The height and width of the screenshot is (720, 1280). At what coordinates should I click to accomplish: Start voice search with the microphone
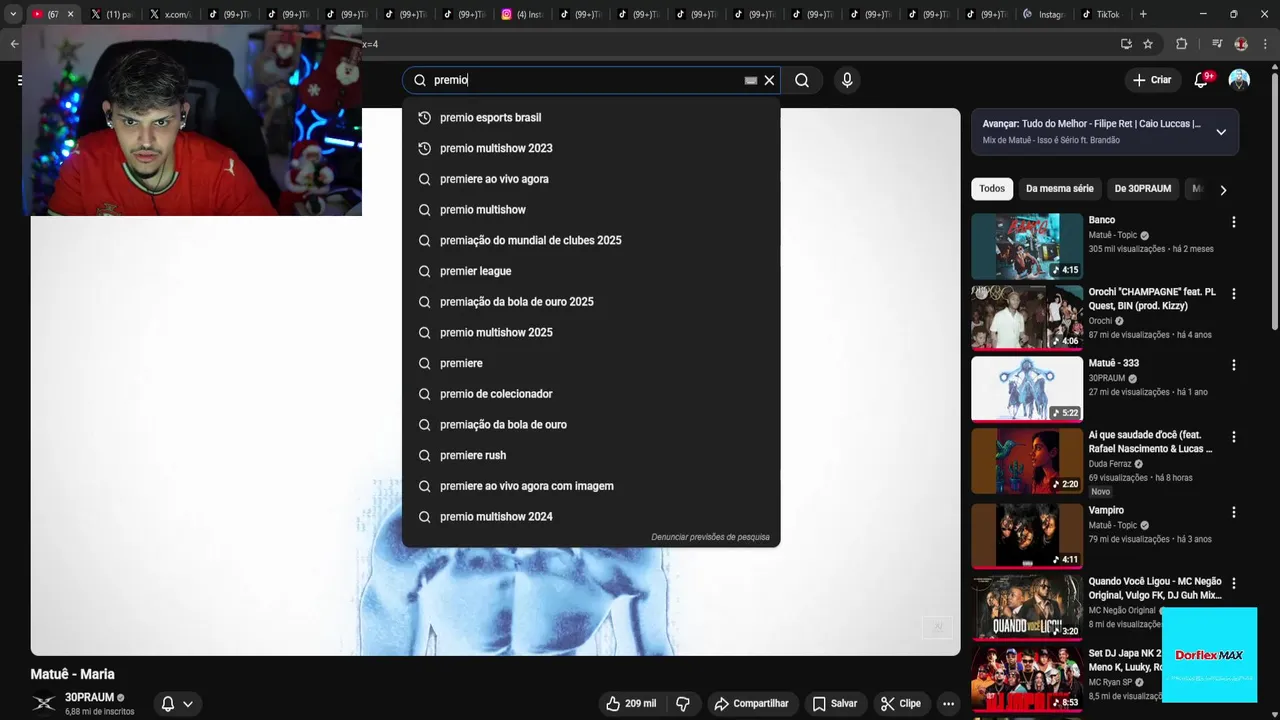(847, 80)
